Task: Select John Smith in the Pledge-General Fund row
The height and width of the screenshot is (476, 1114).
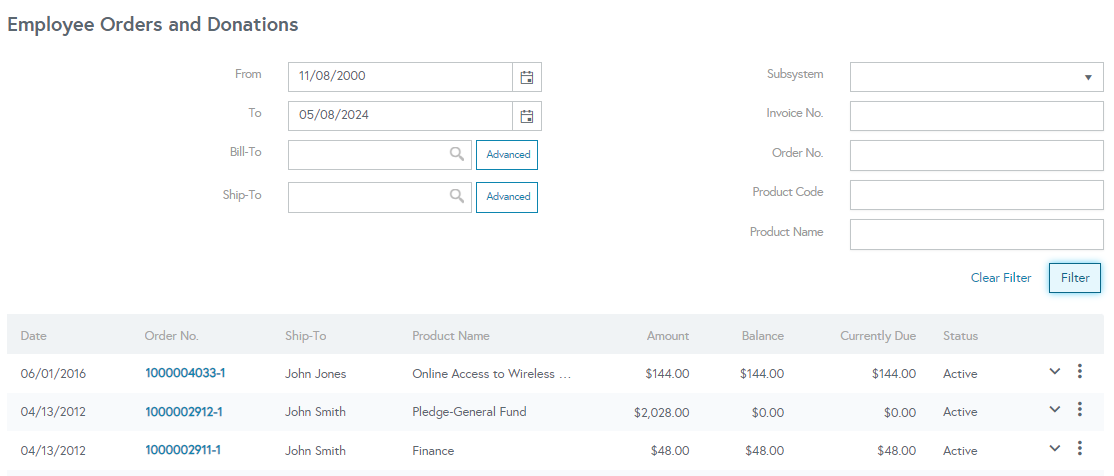Action: [x=315, y=412]
